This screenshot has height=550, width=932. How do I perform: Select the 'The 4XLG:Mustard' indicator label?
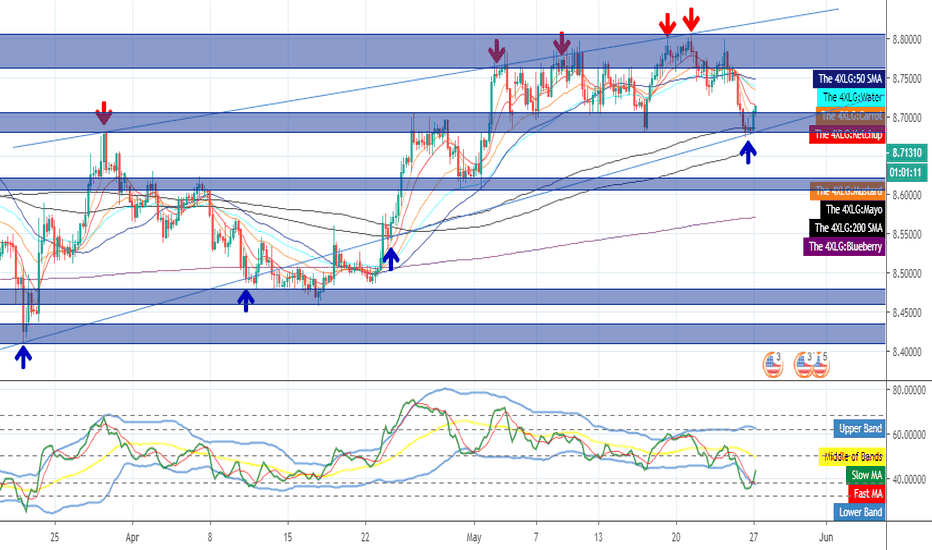pyautogui.click(x=848, y=191)
